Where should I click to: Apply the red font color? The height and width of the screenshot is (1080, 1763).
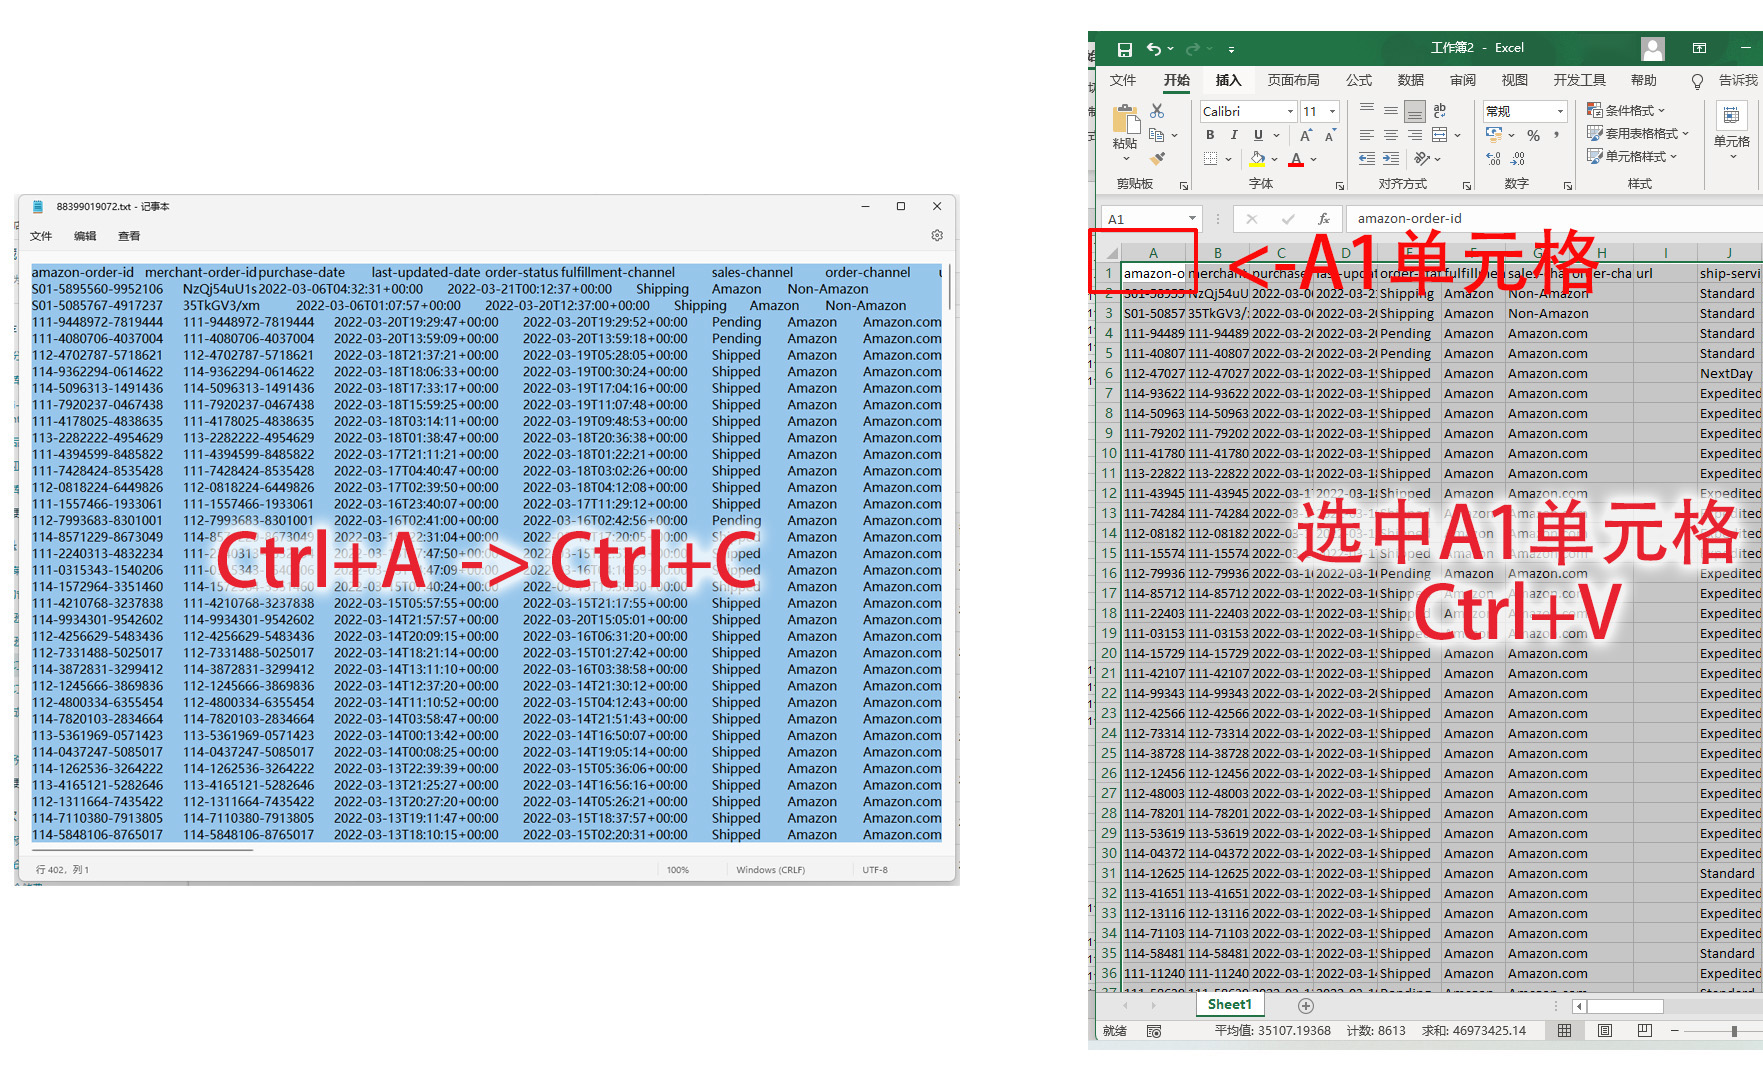coord(1296,159)
